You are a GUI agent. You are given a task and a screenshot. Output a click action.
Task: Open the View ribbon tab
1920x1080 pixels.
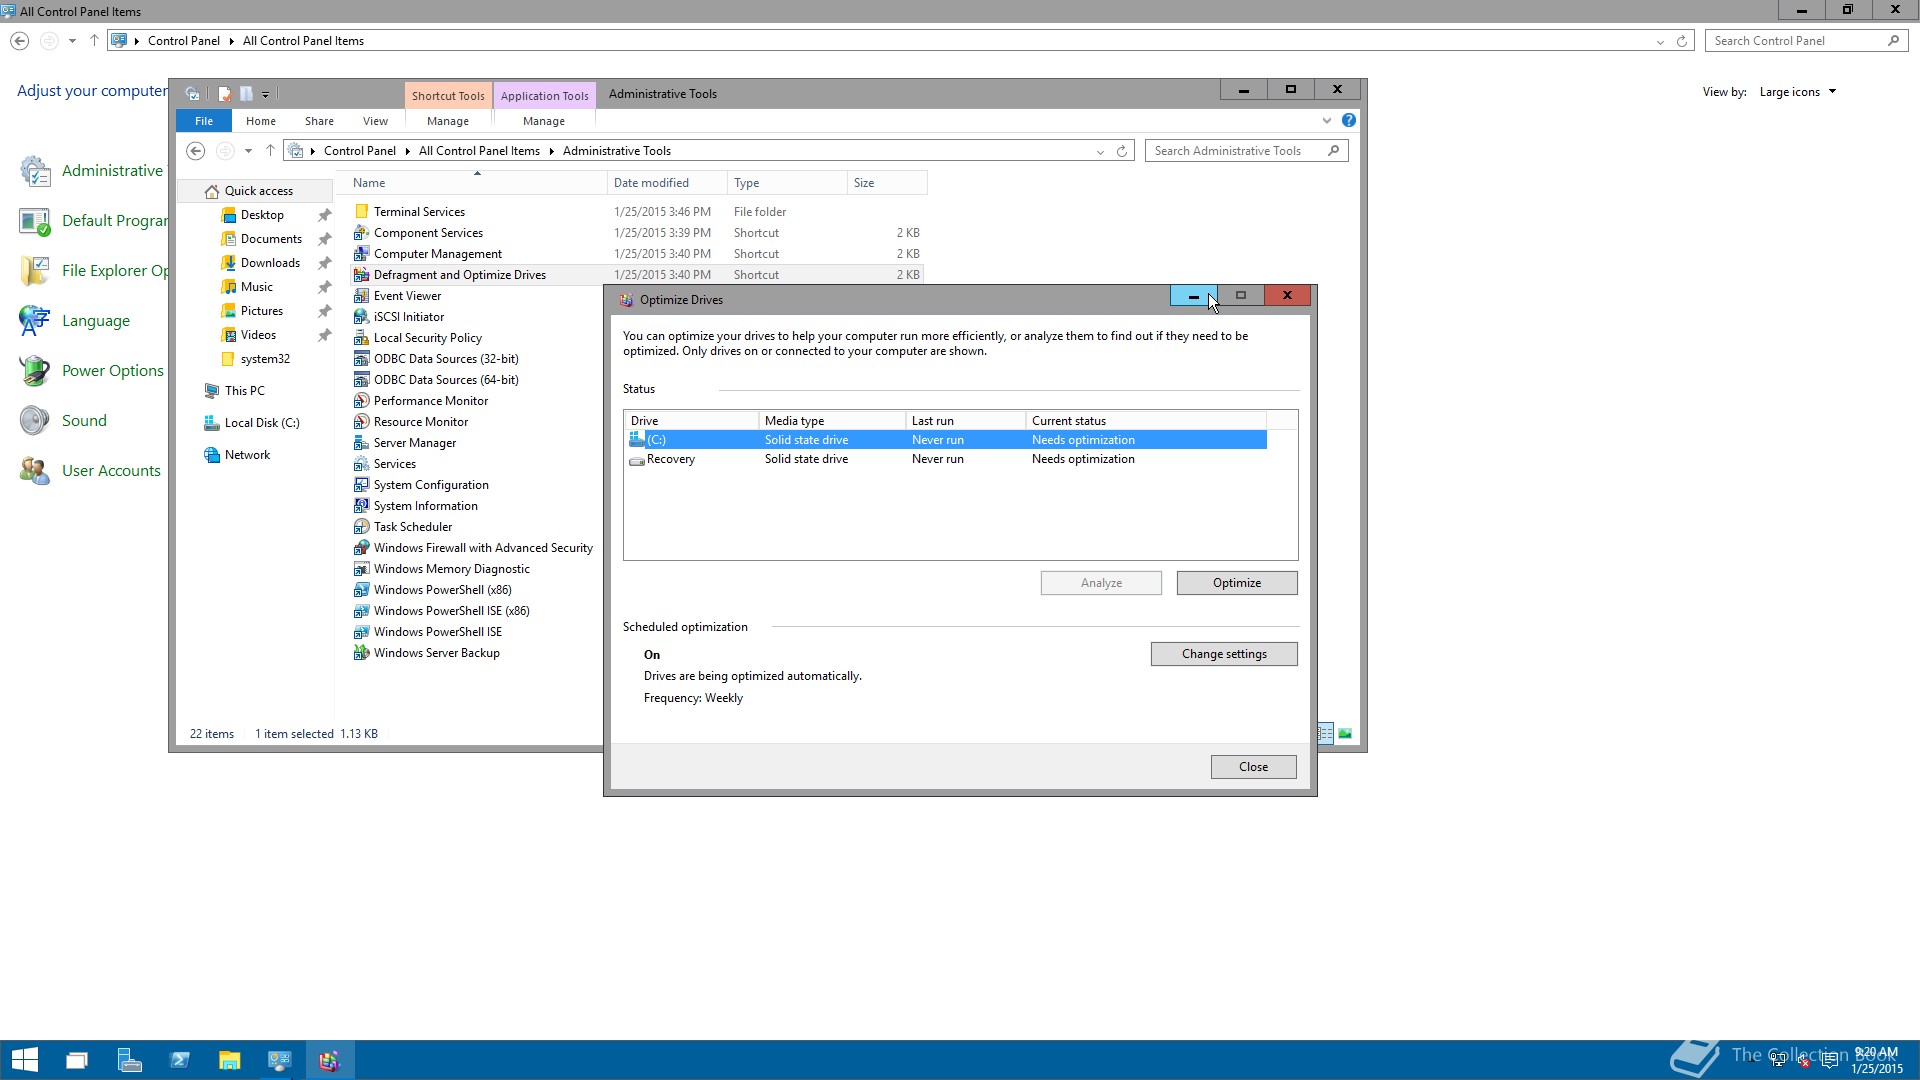pos(375,121)
